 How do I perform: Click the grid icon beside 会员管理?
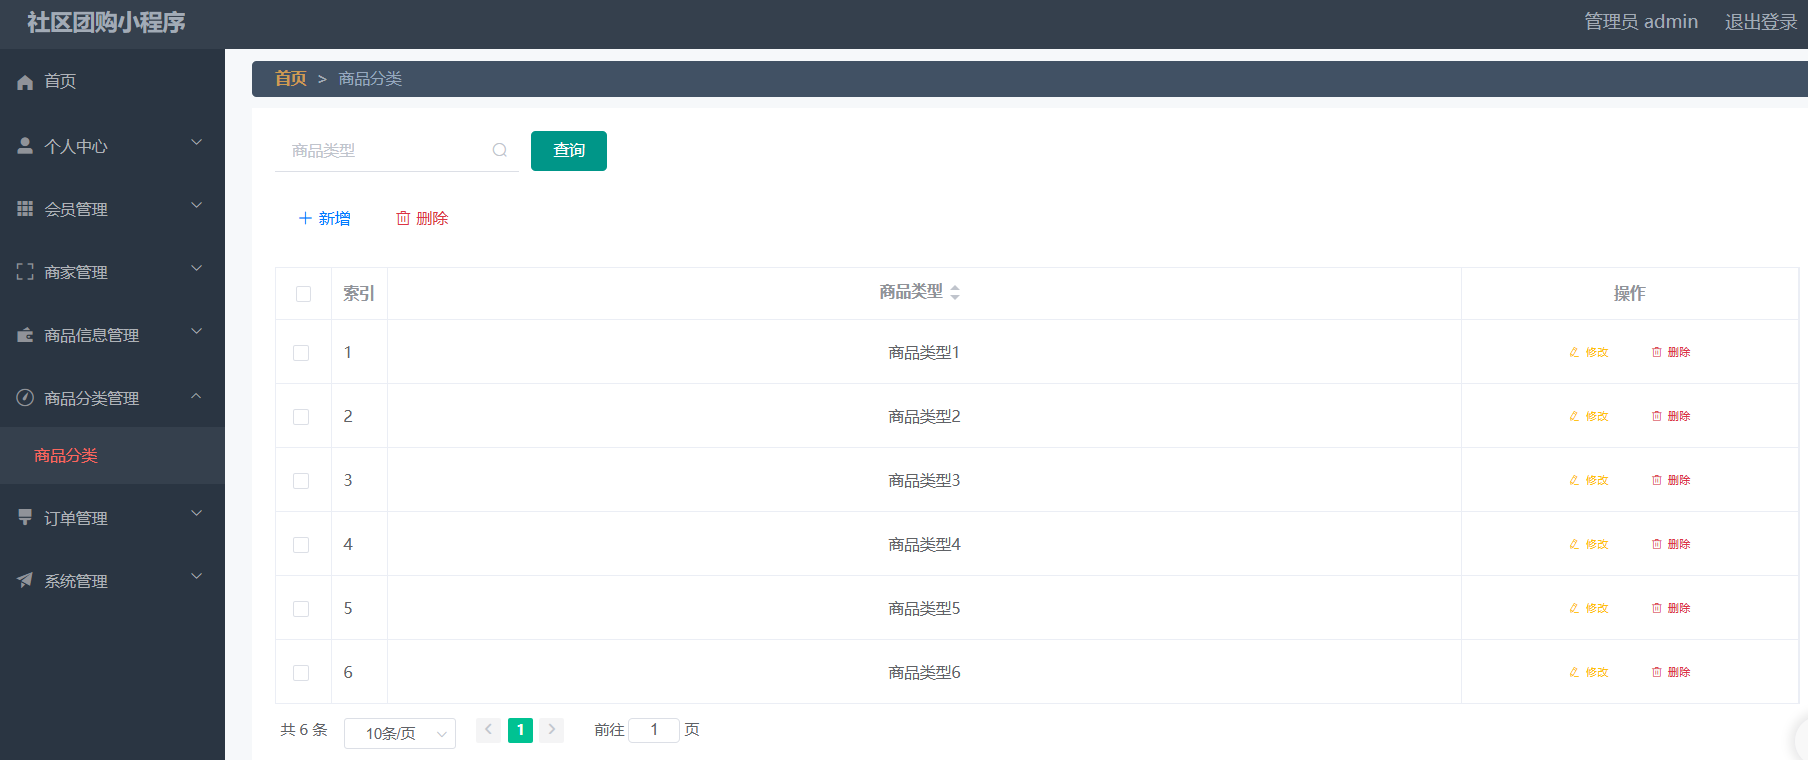[x=25, y=208]
